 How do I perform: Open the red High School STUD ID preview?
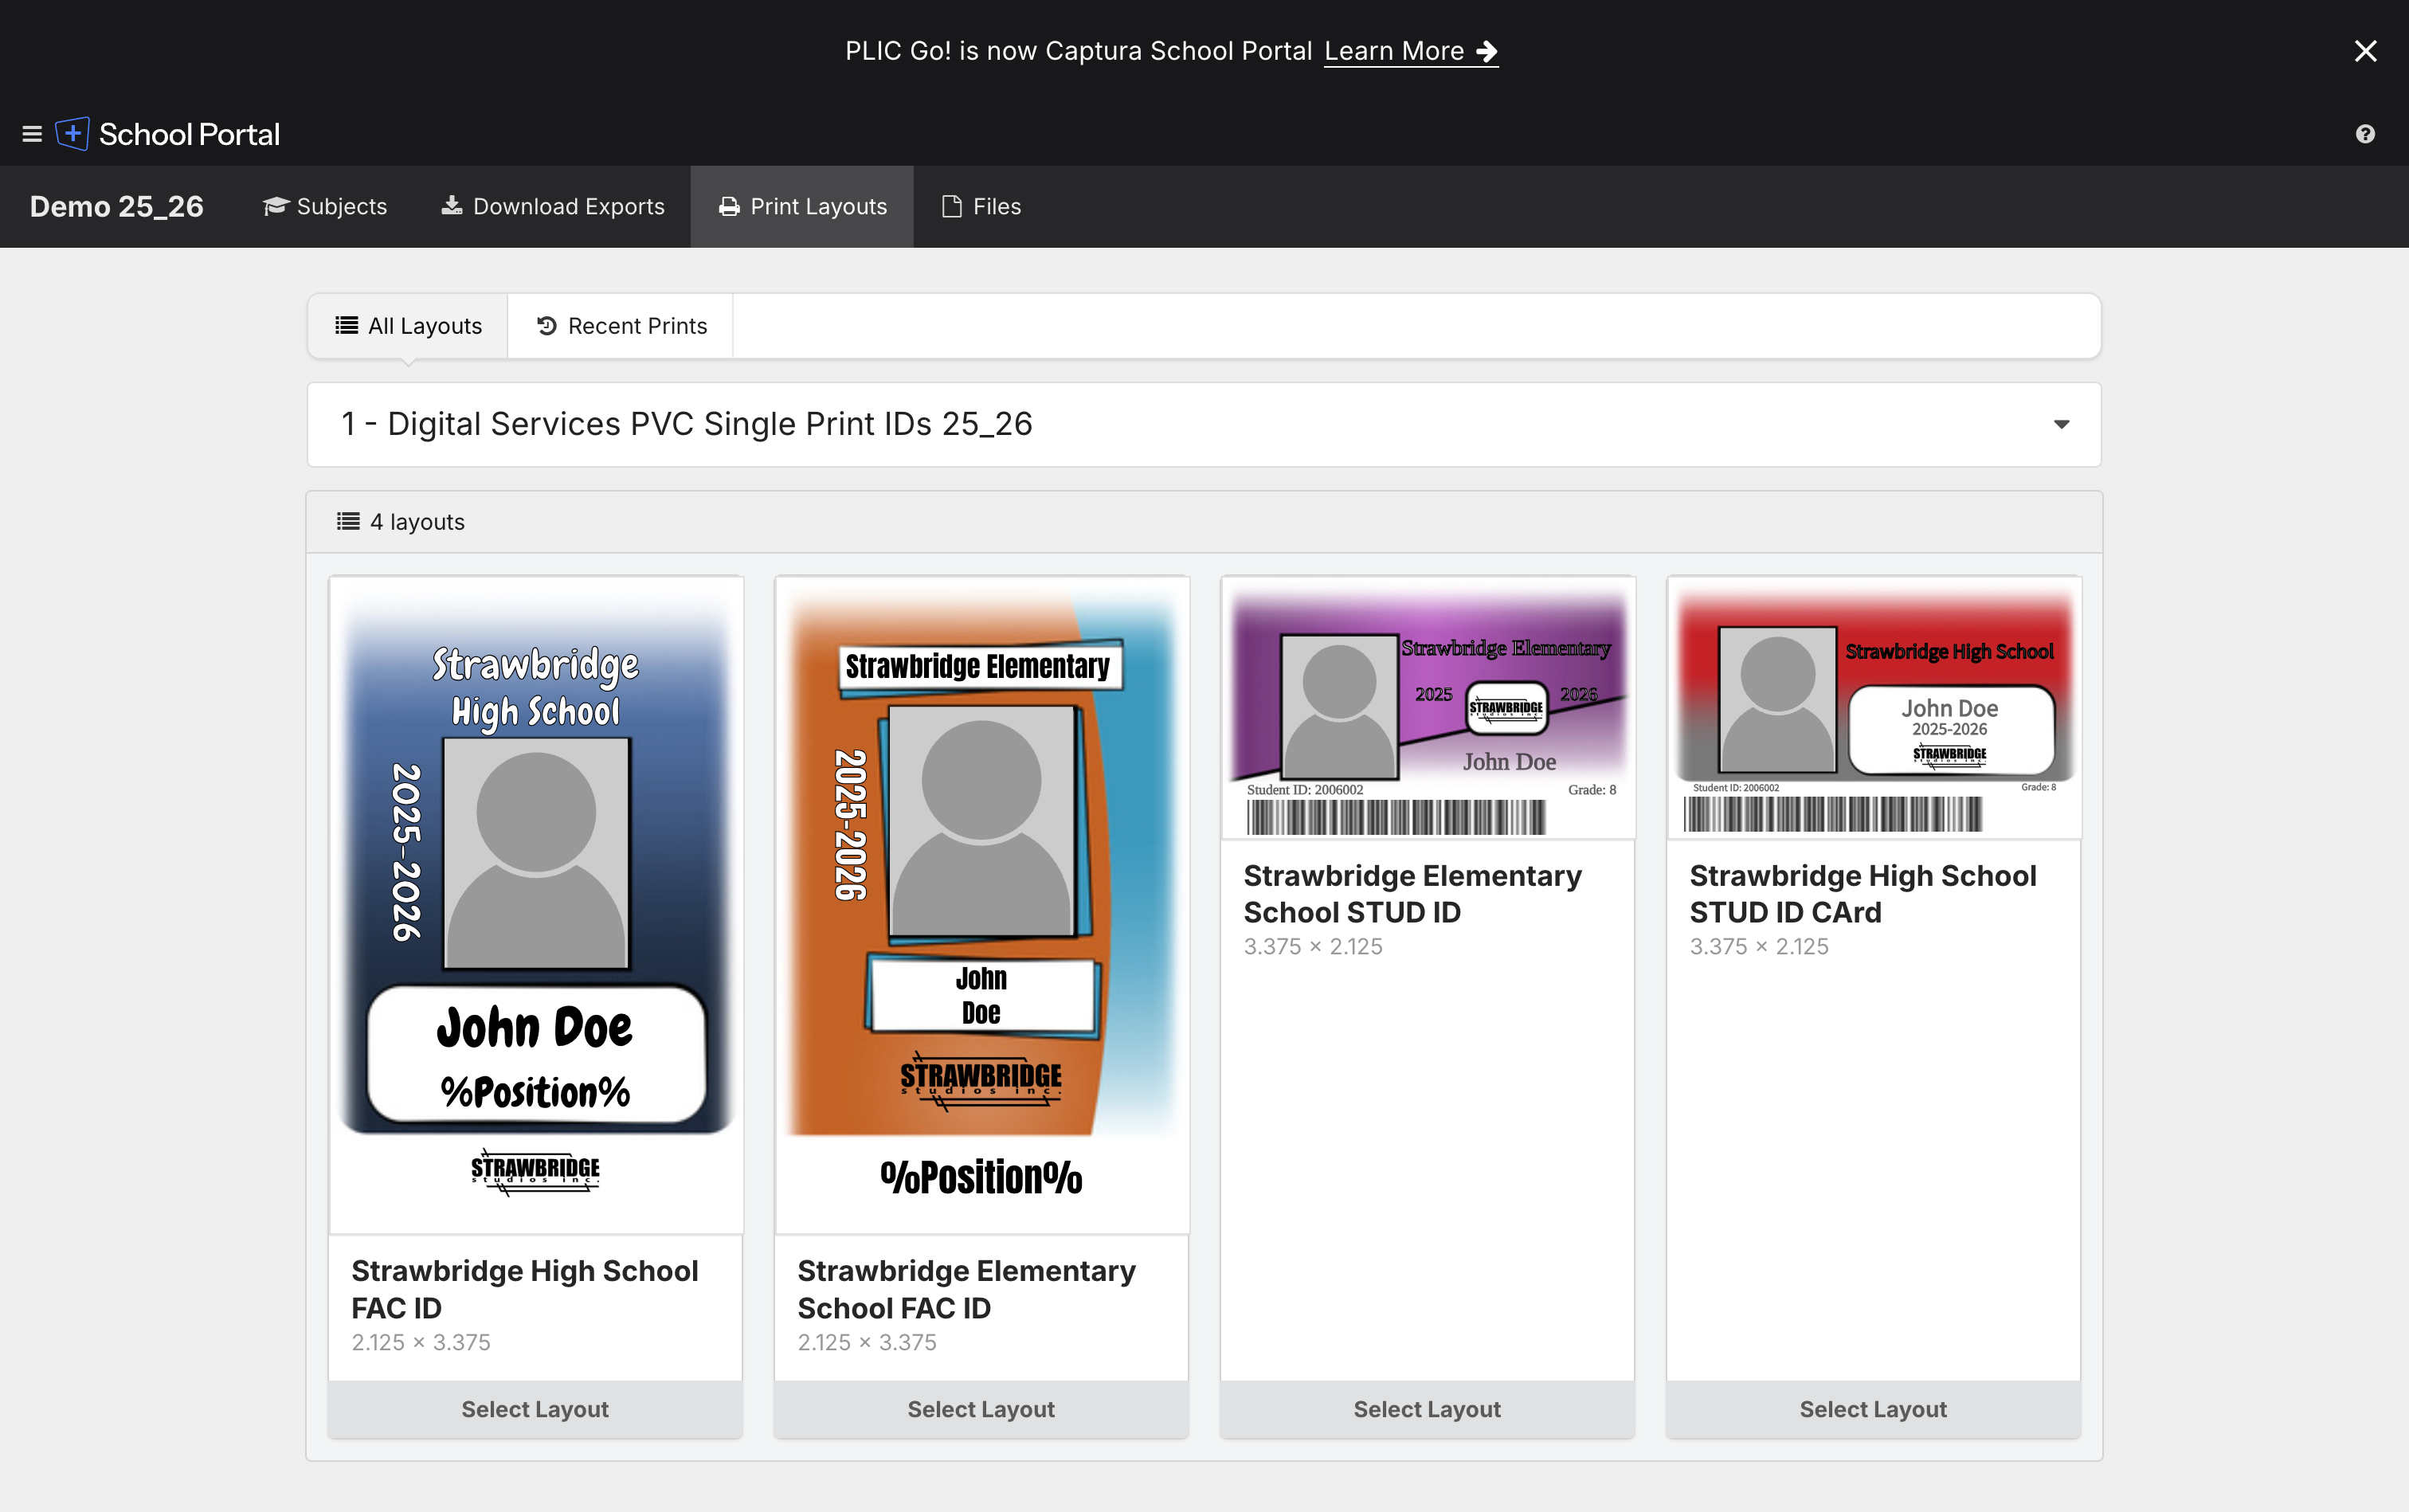tap(1874, 708)
